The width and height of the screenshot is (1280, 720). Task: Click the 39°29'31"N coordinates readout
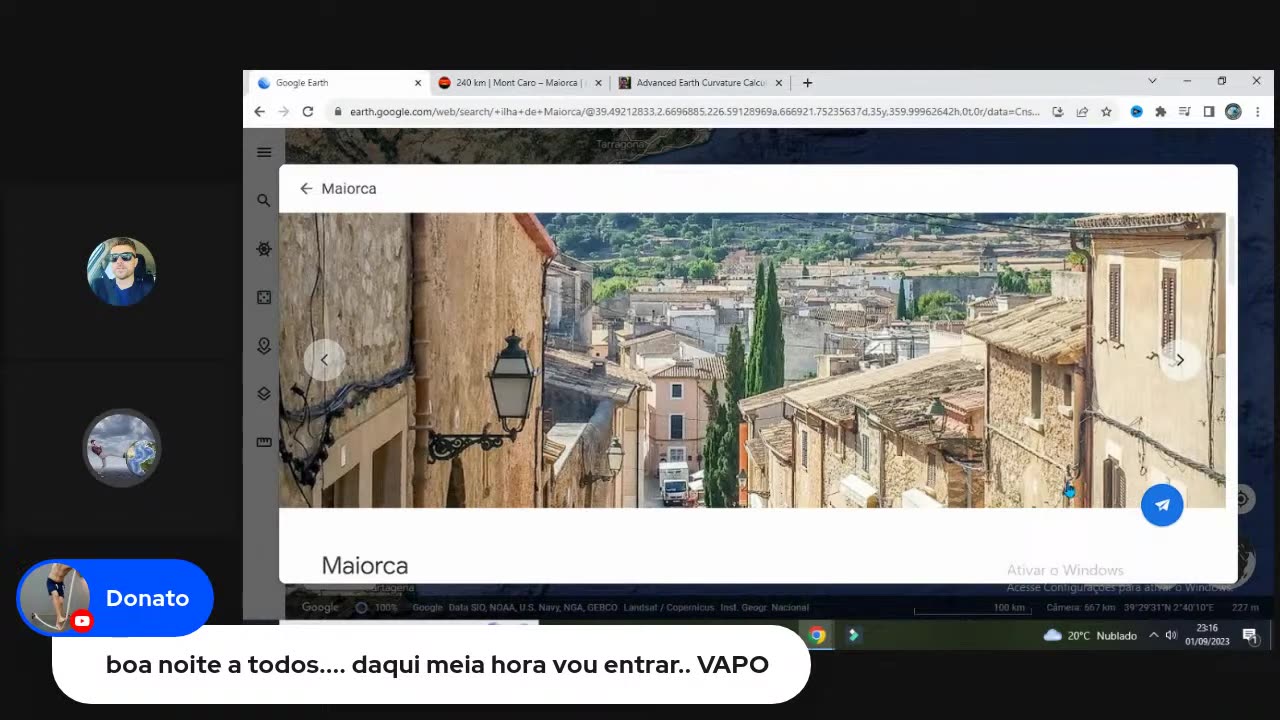(1168, 607)
